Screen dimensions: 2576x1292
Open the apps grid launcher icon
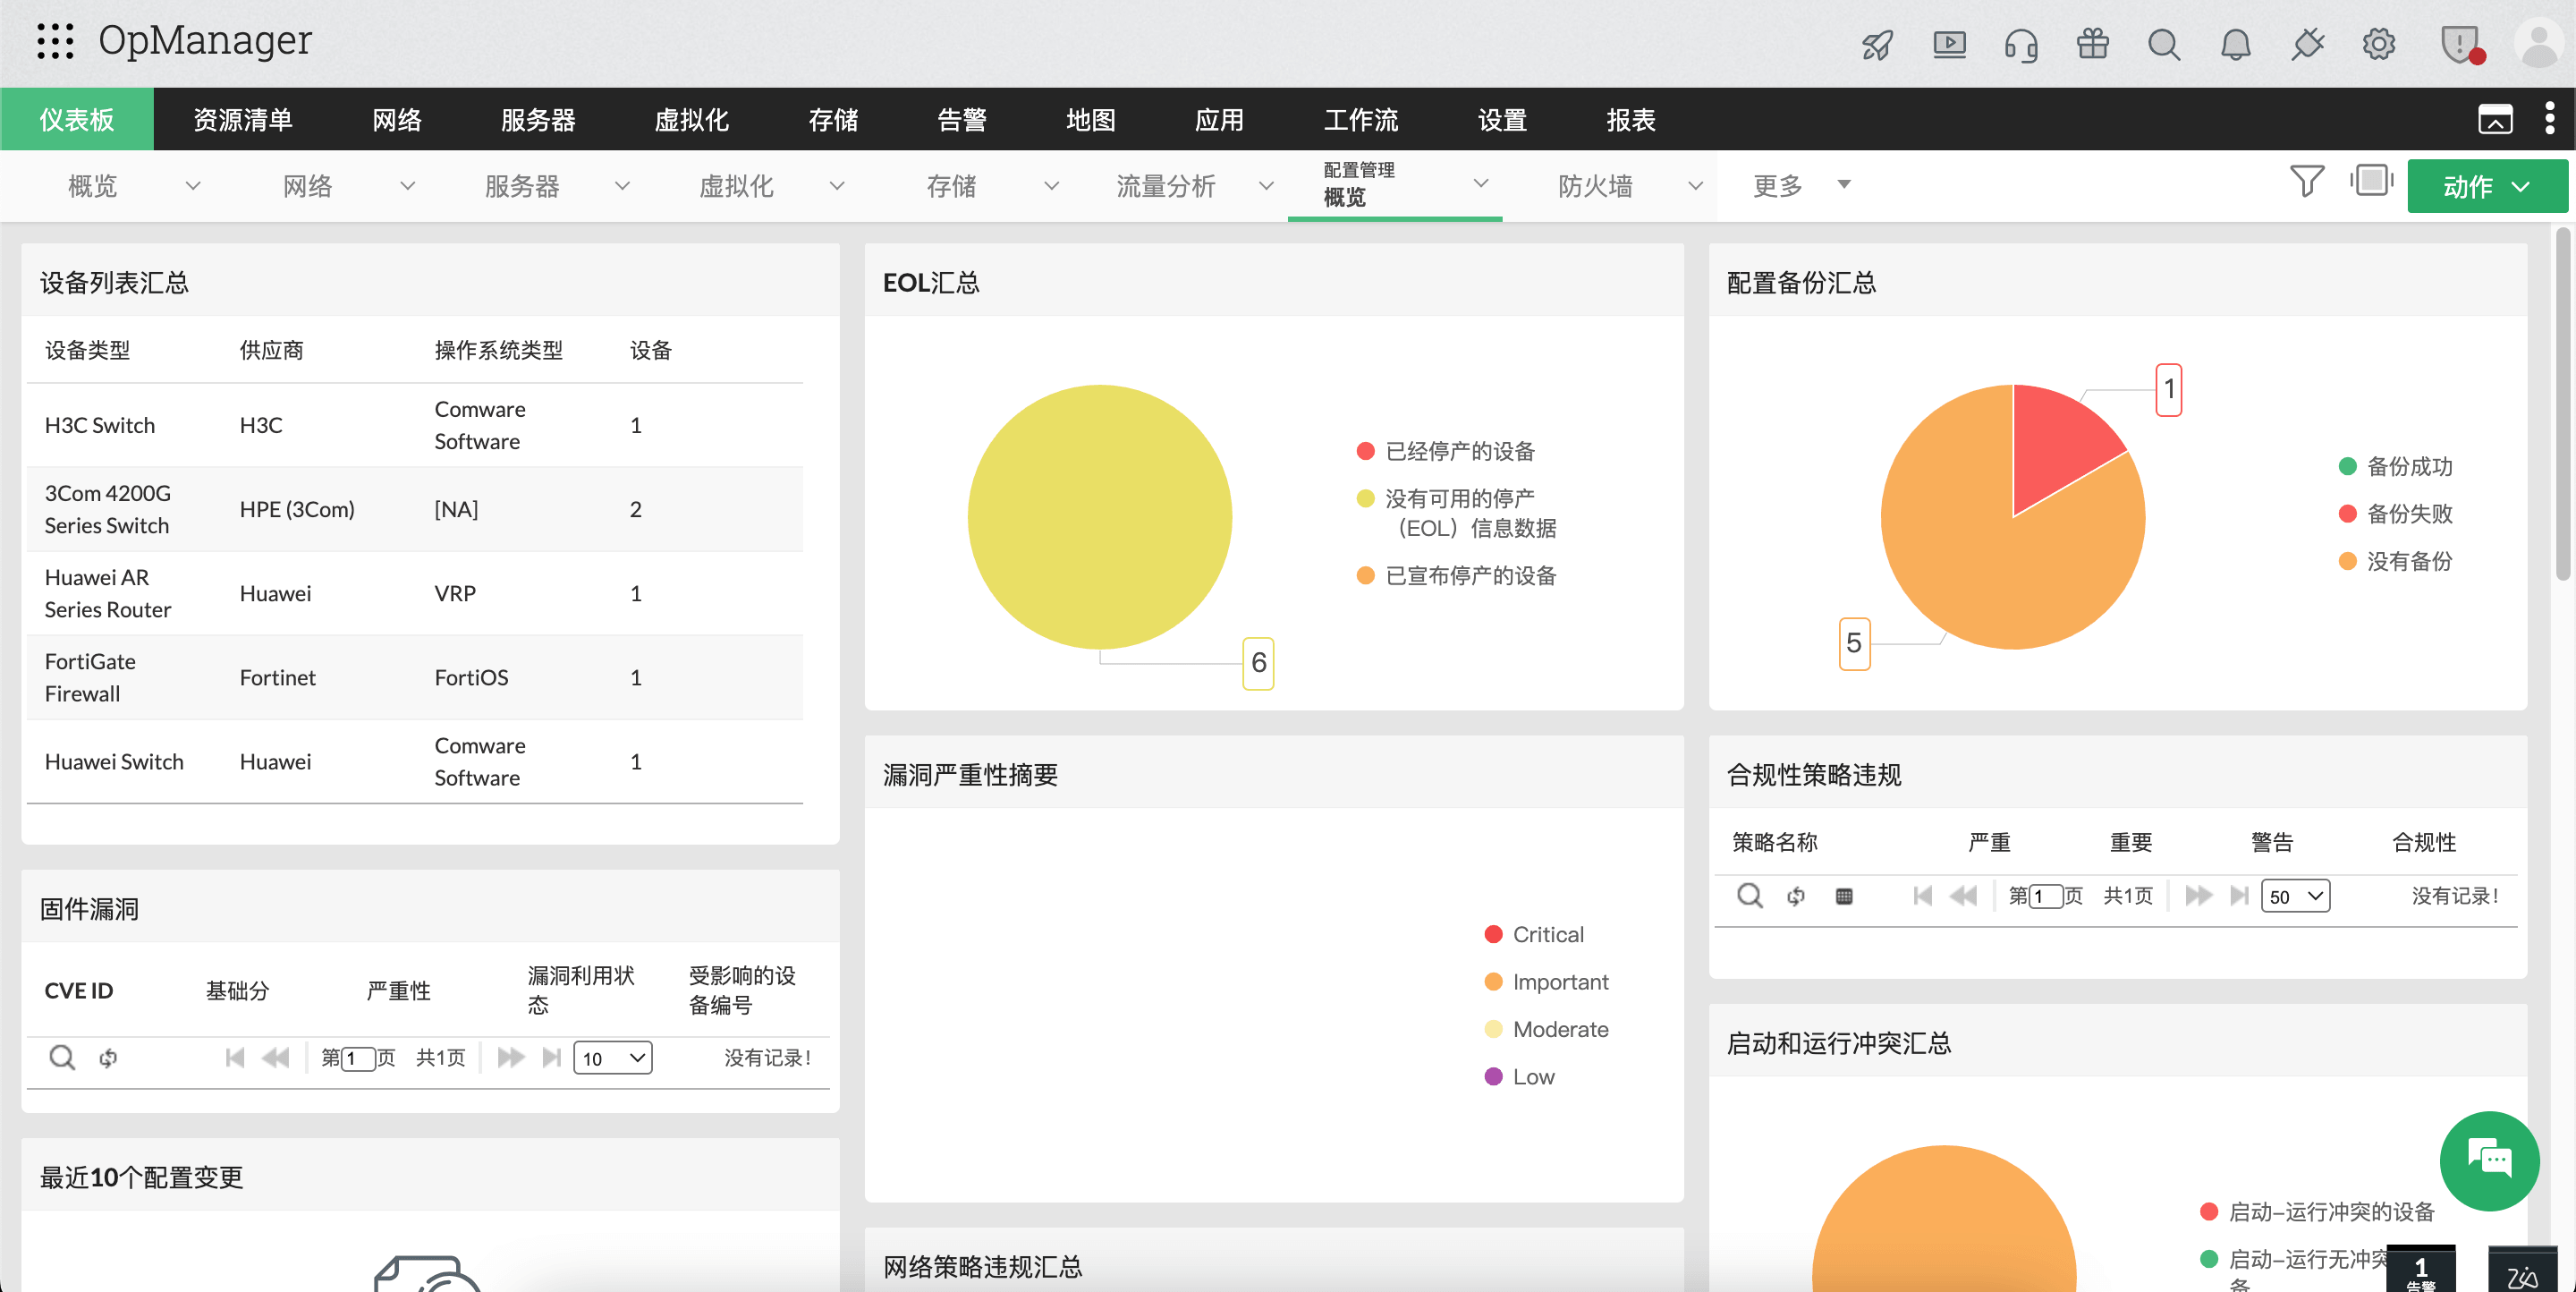[x=55, y=42]
